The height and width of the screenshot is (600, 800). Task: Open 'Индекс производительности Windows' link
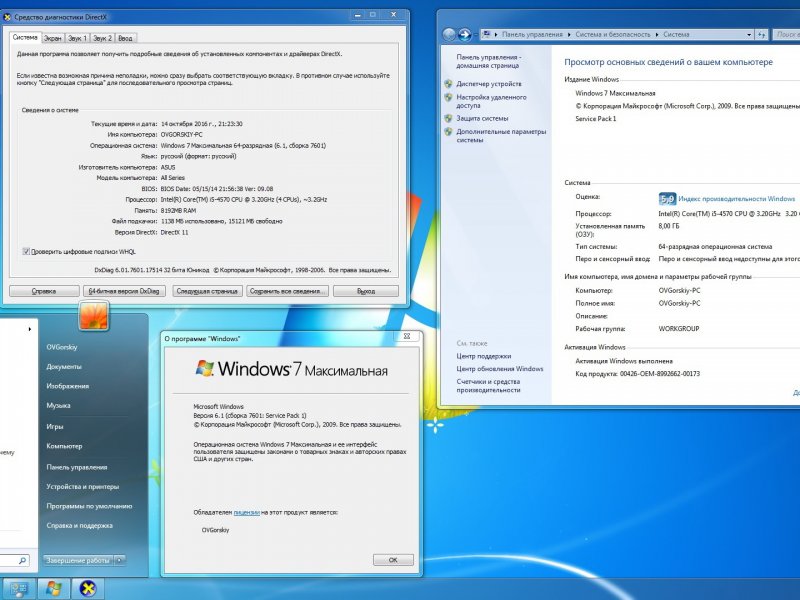(x=737, y=198)
